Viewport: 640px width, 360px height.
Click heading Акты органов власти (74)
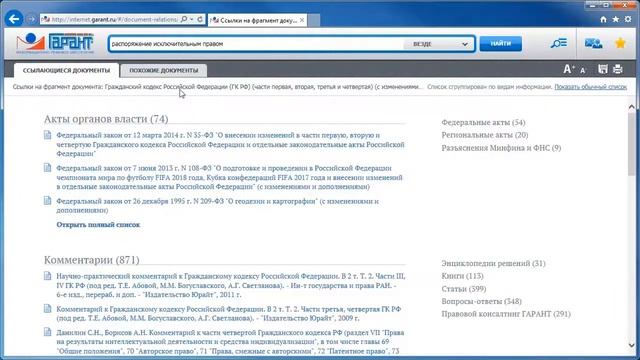coord(106,118)
